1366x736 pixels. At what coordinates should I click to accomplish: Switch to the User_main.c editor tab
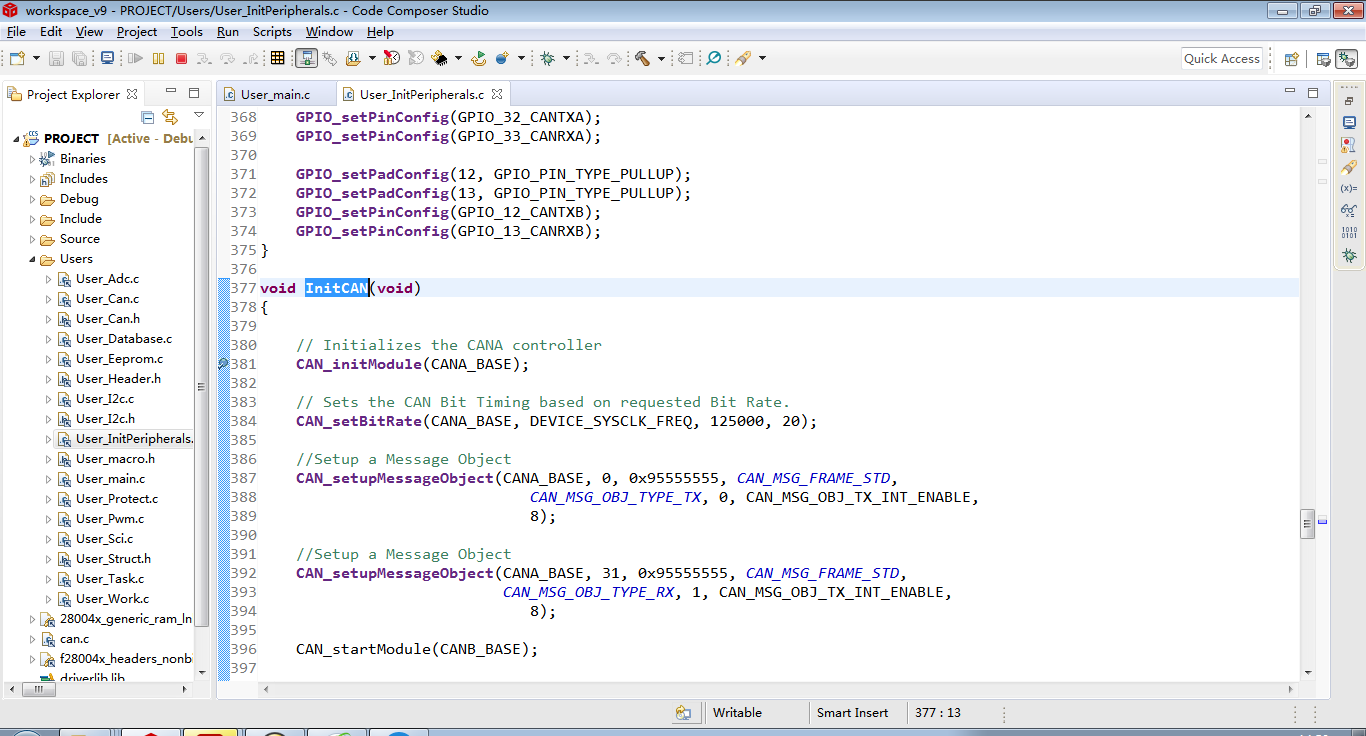(276, 95)
